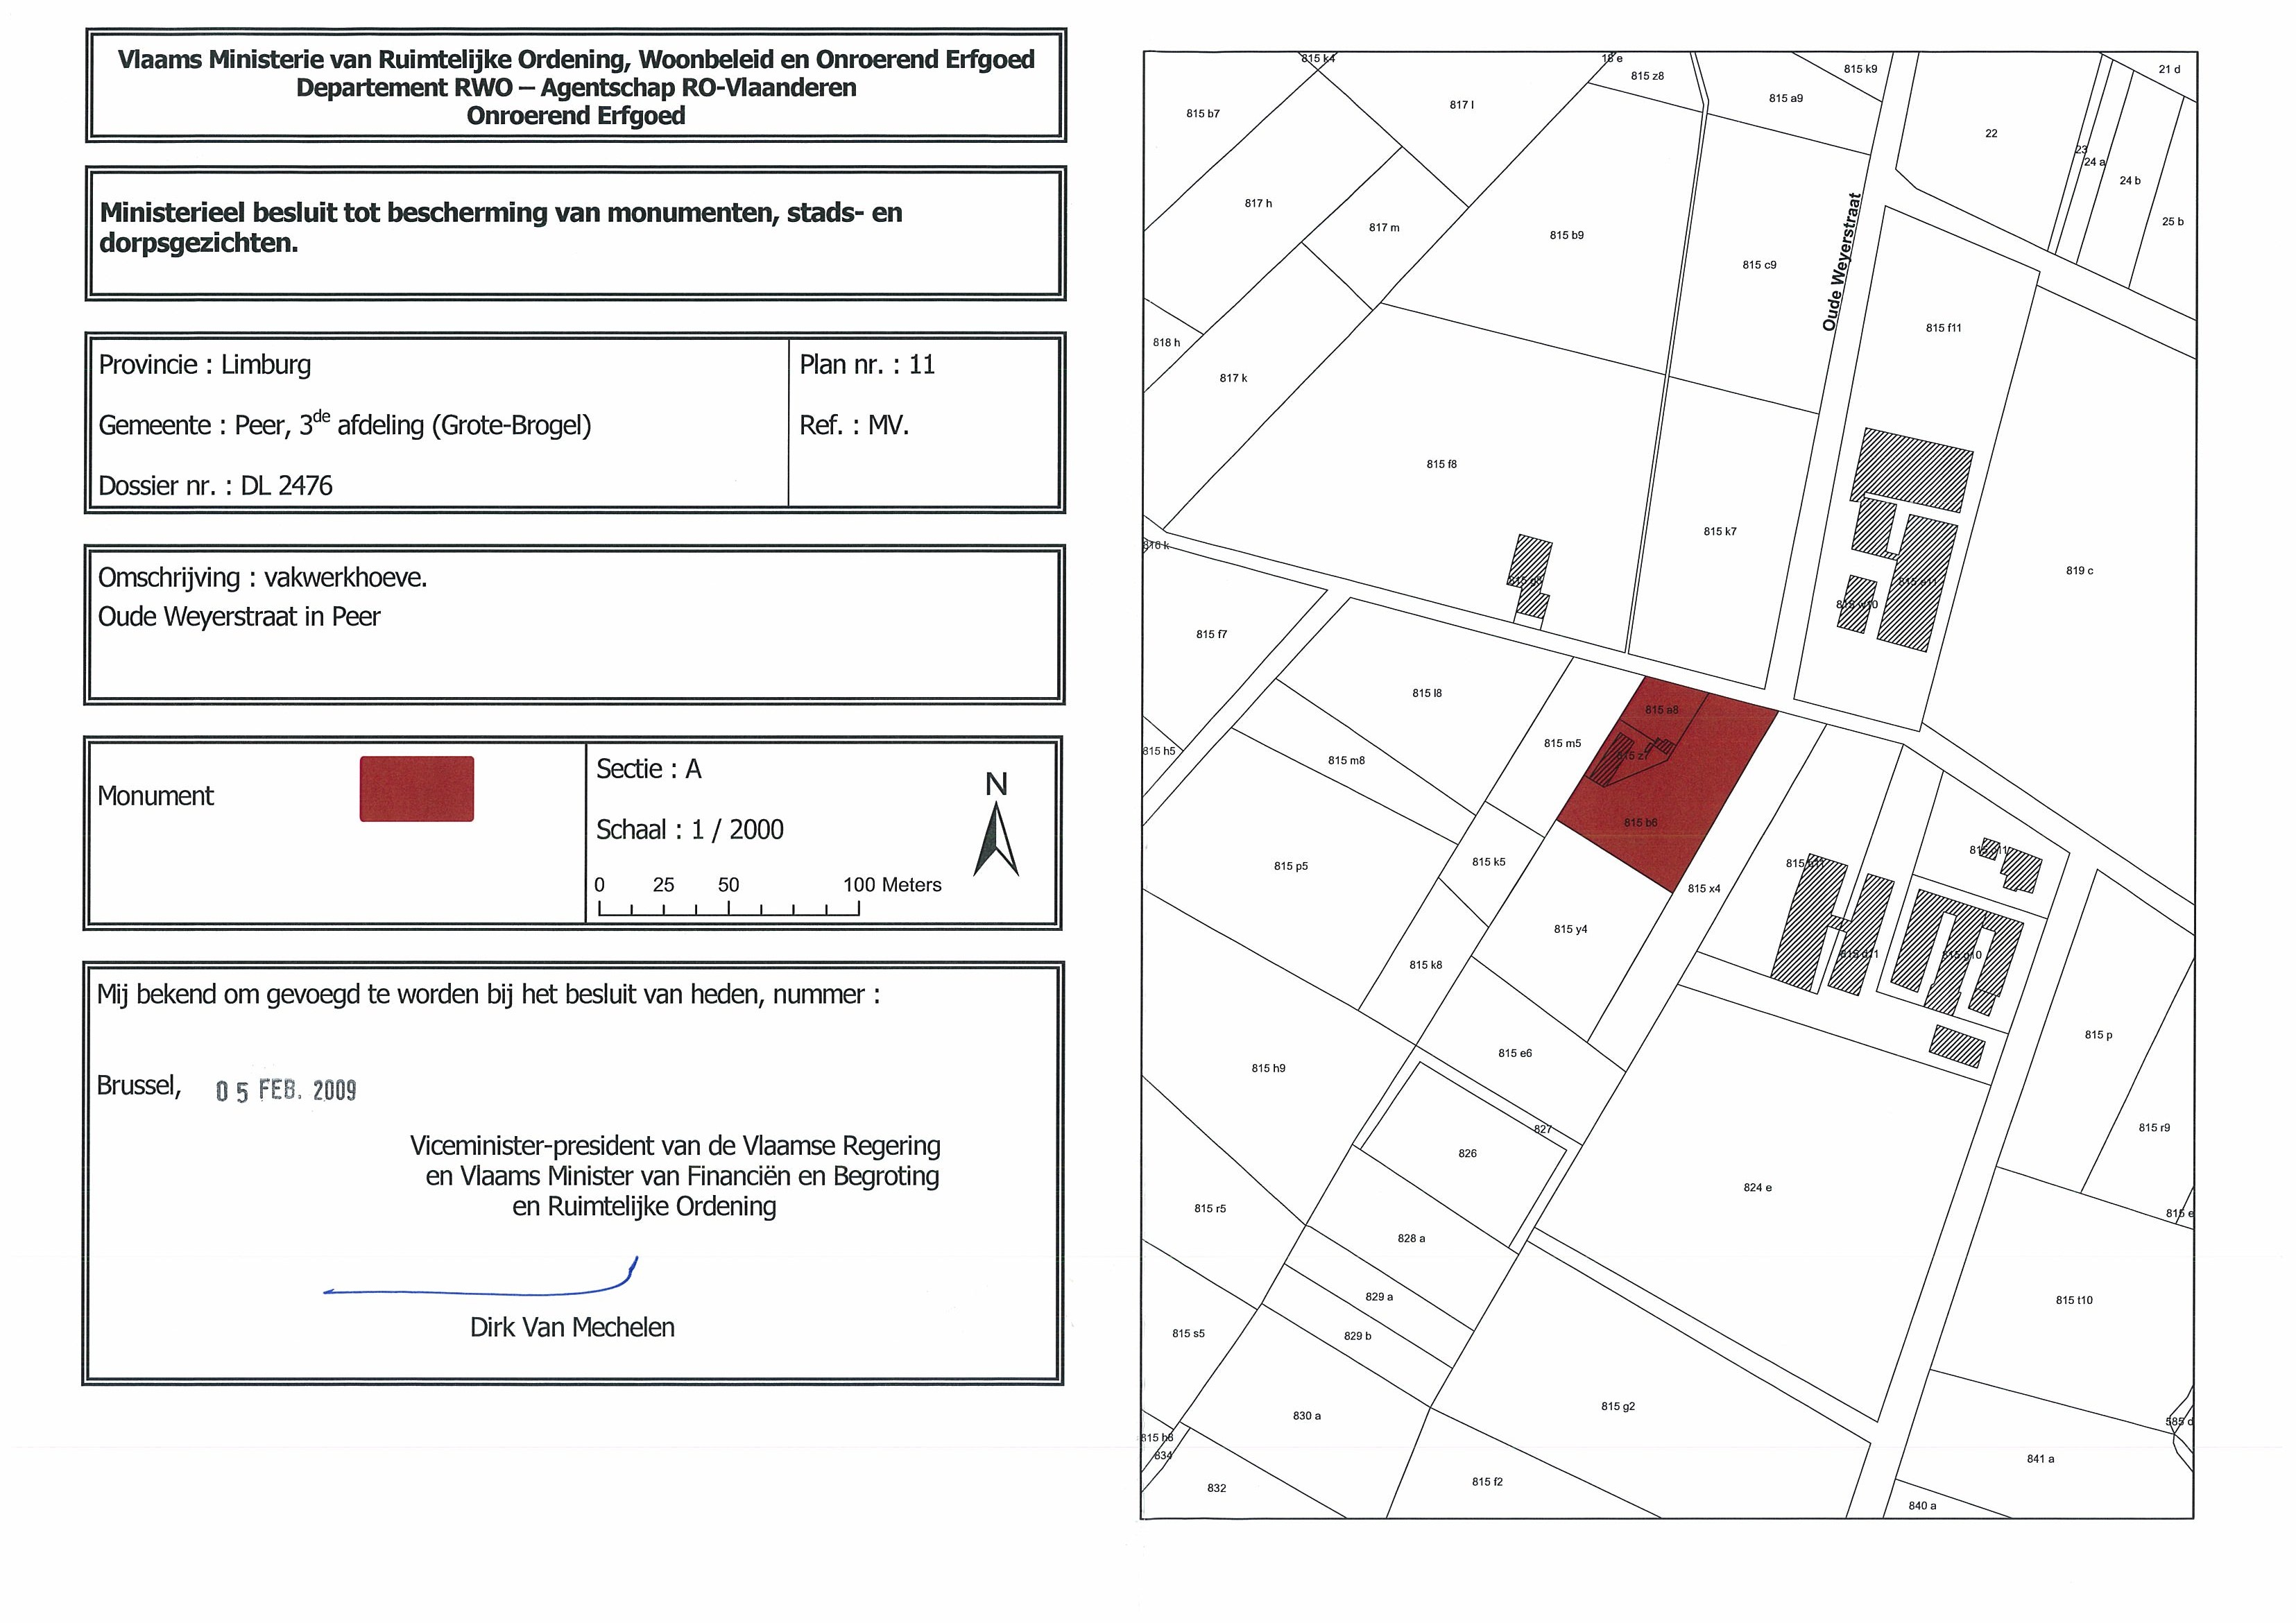Click the Plan nr. 11 field
This screenshot has height=1623, width=2296.
(866, 365)
